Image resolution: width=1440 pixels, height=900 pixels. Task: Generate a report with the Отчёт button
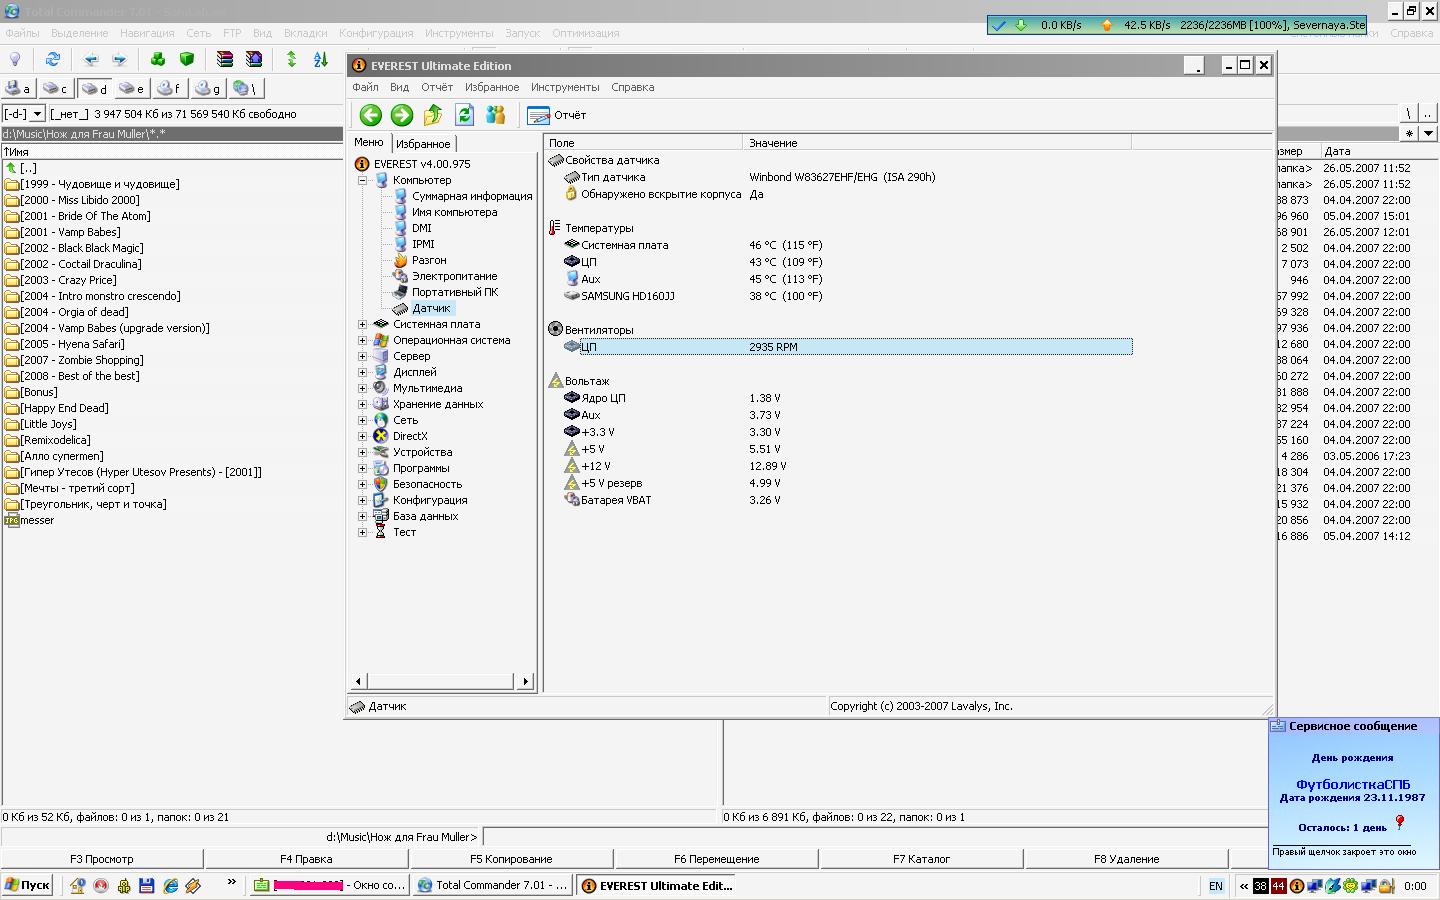point(557,115)
